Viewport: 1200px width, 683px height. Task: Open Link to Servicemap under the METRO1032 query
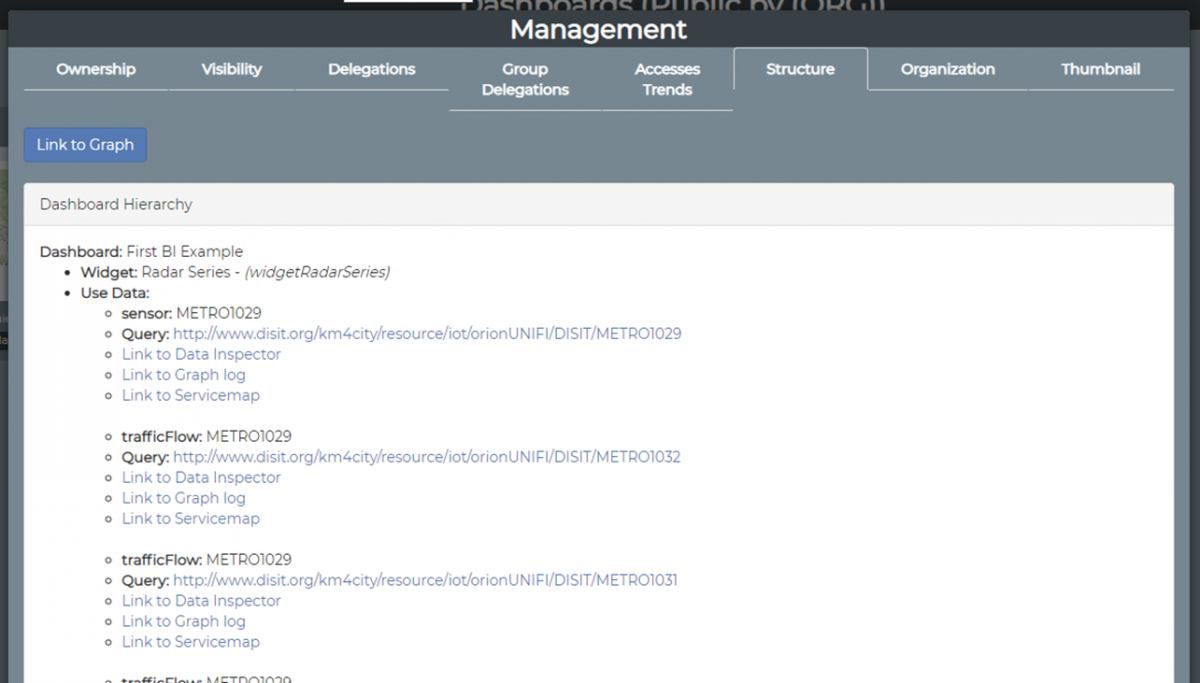coord(190,518)
